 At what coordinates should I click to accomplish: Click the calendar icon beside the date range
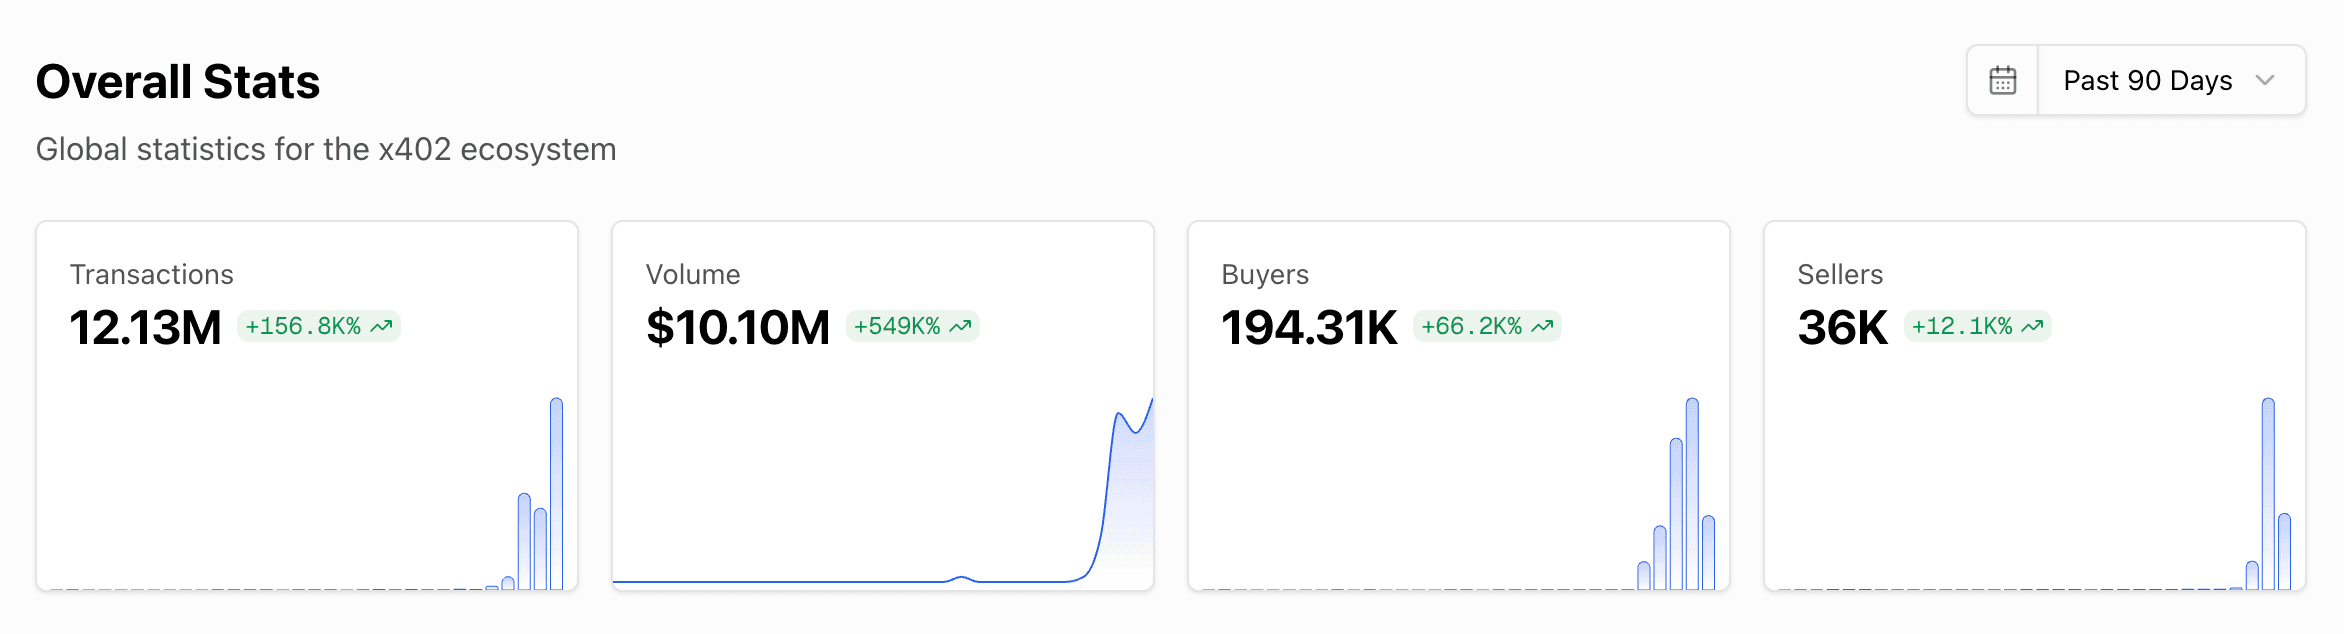click(2002, 80)
